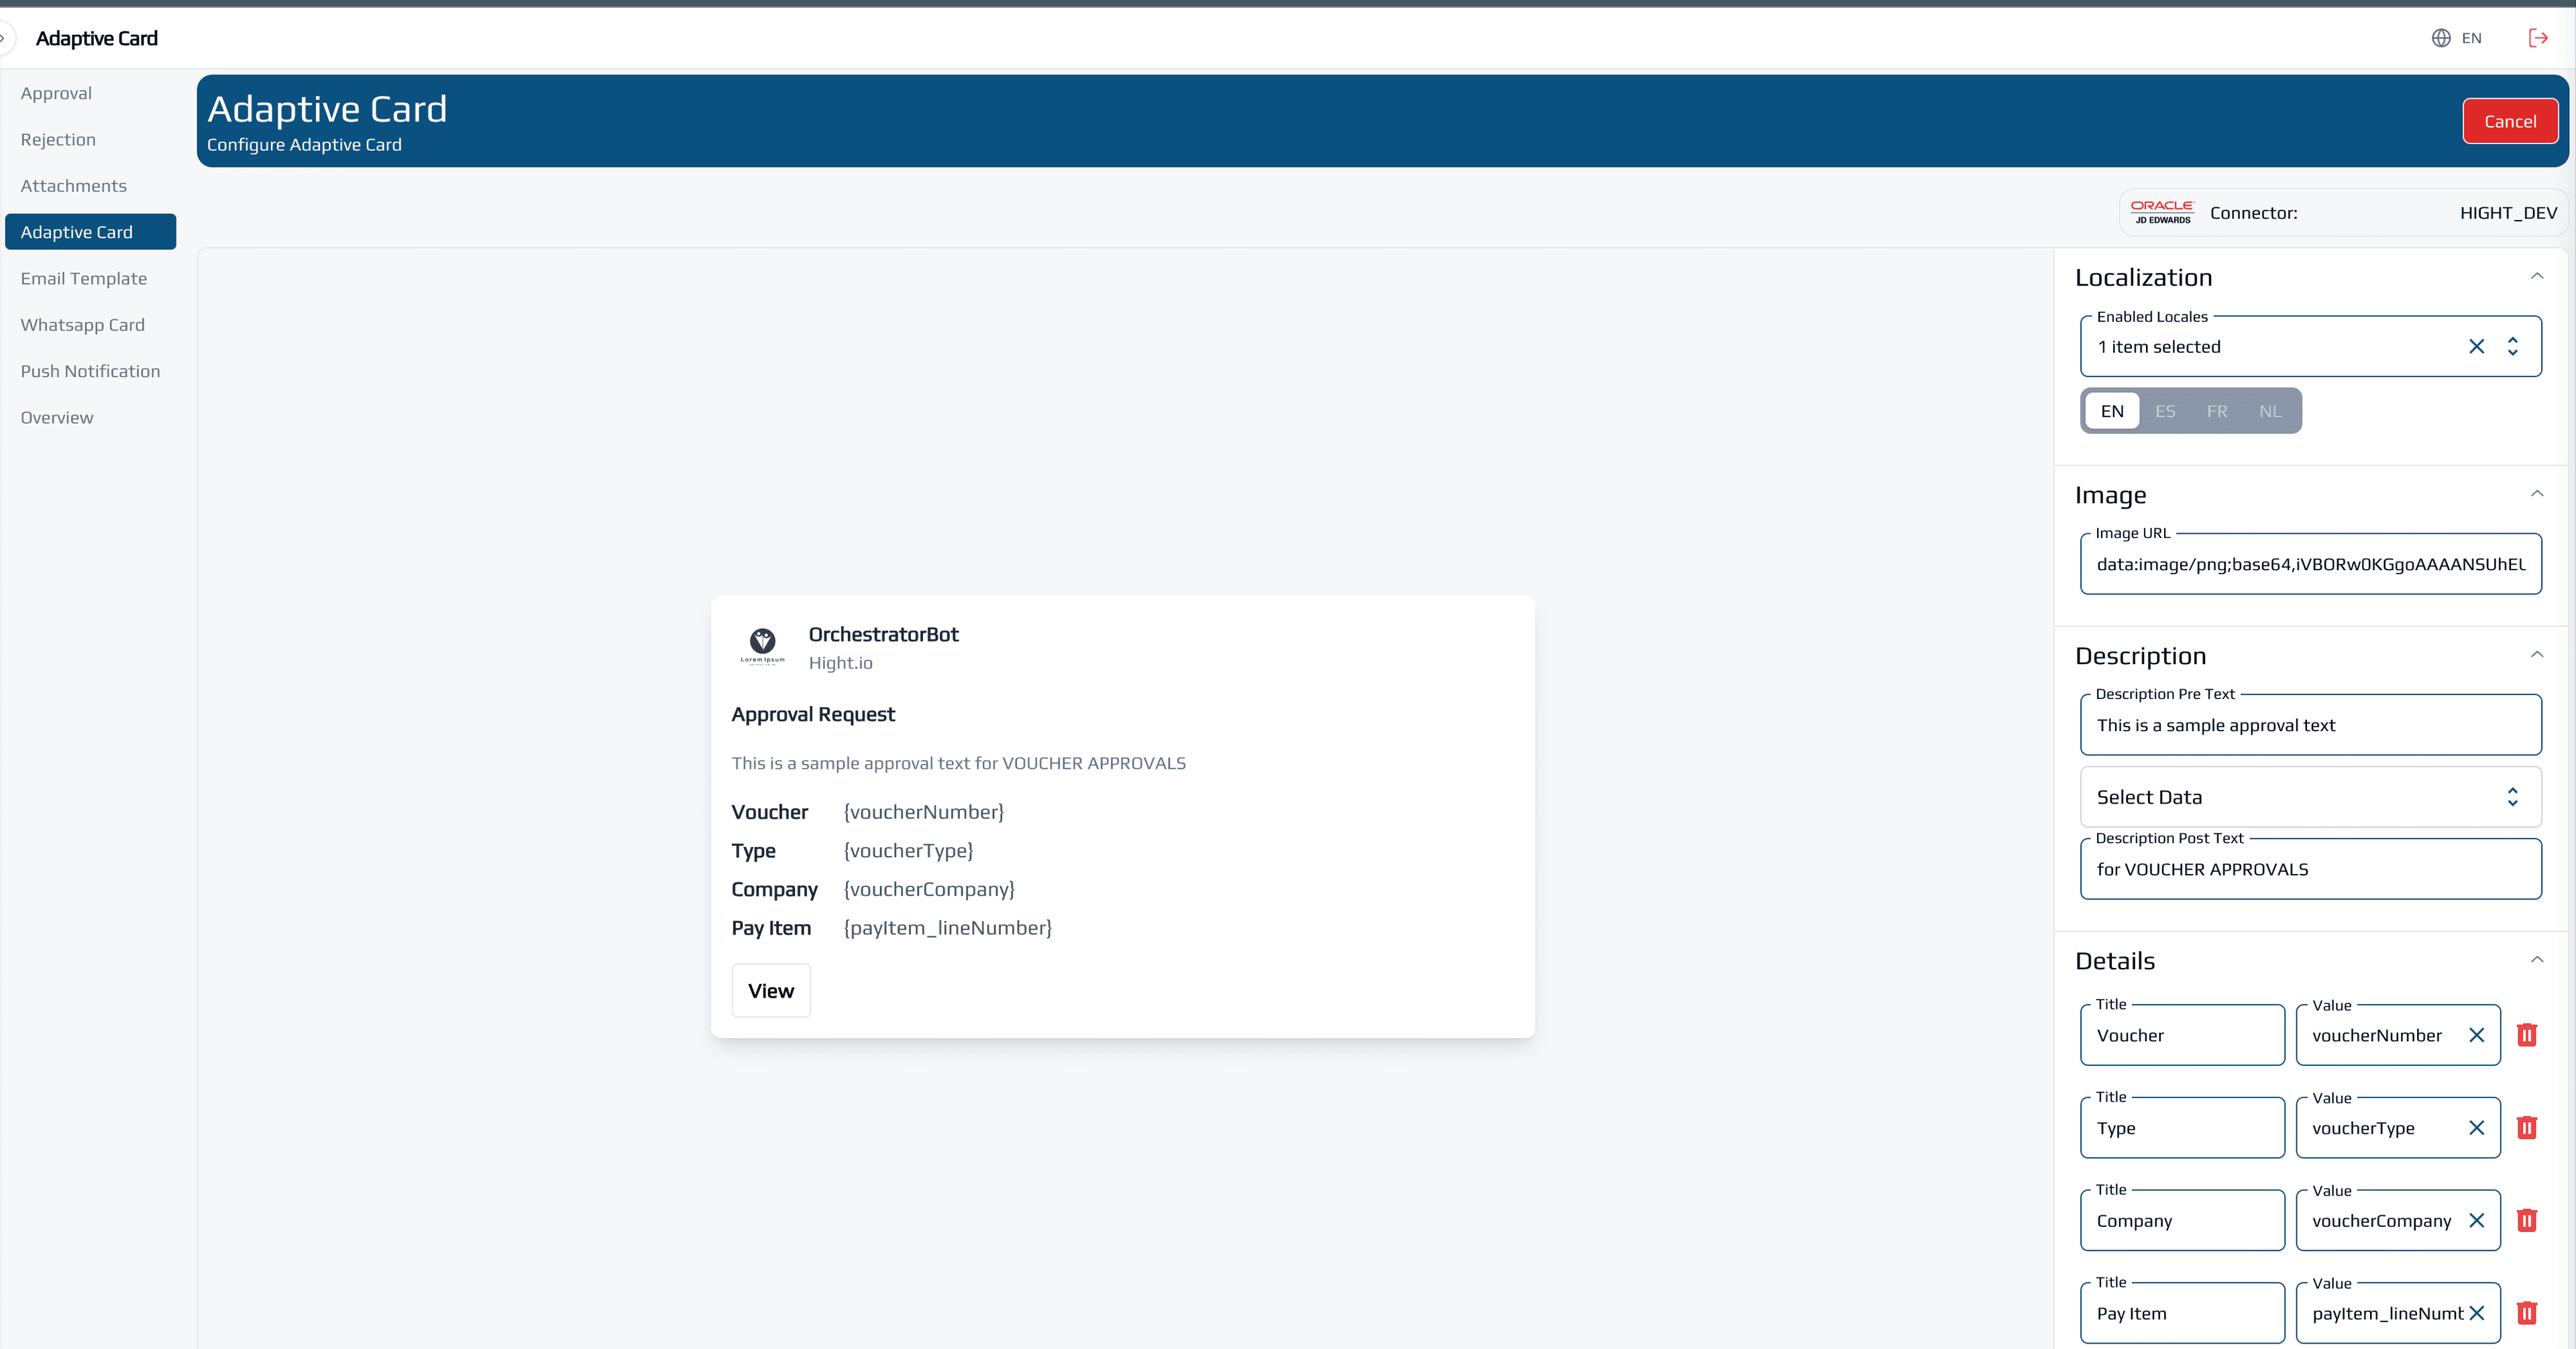Click the Image URL input field

(x=2310, y=564)
